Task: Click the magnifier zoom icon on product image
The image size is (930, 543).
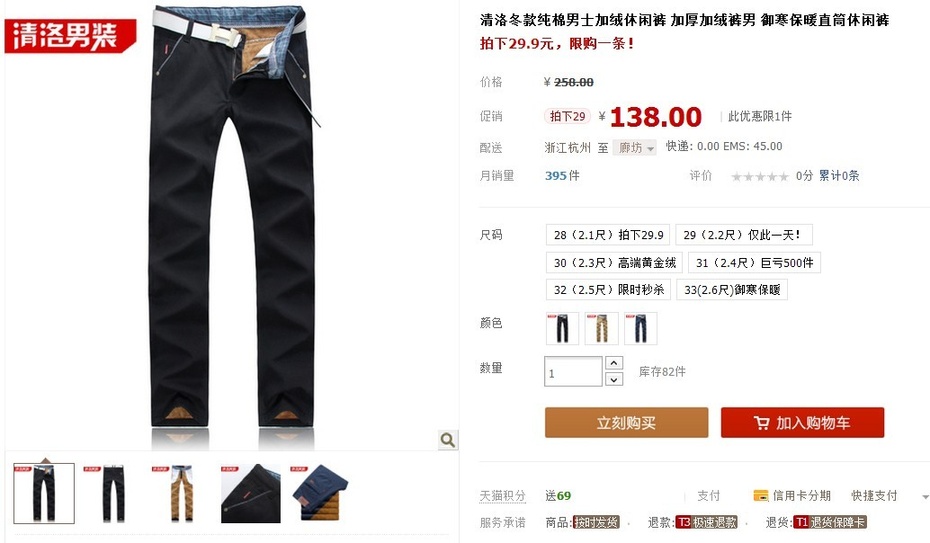Action: tap(448, 440)
